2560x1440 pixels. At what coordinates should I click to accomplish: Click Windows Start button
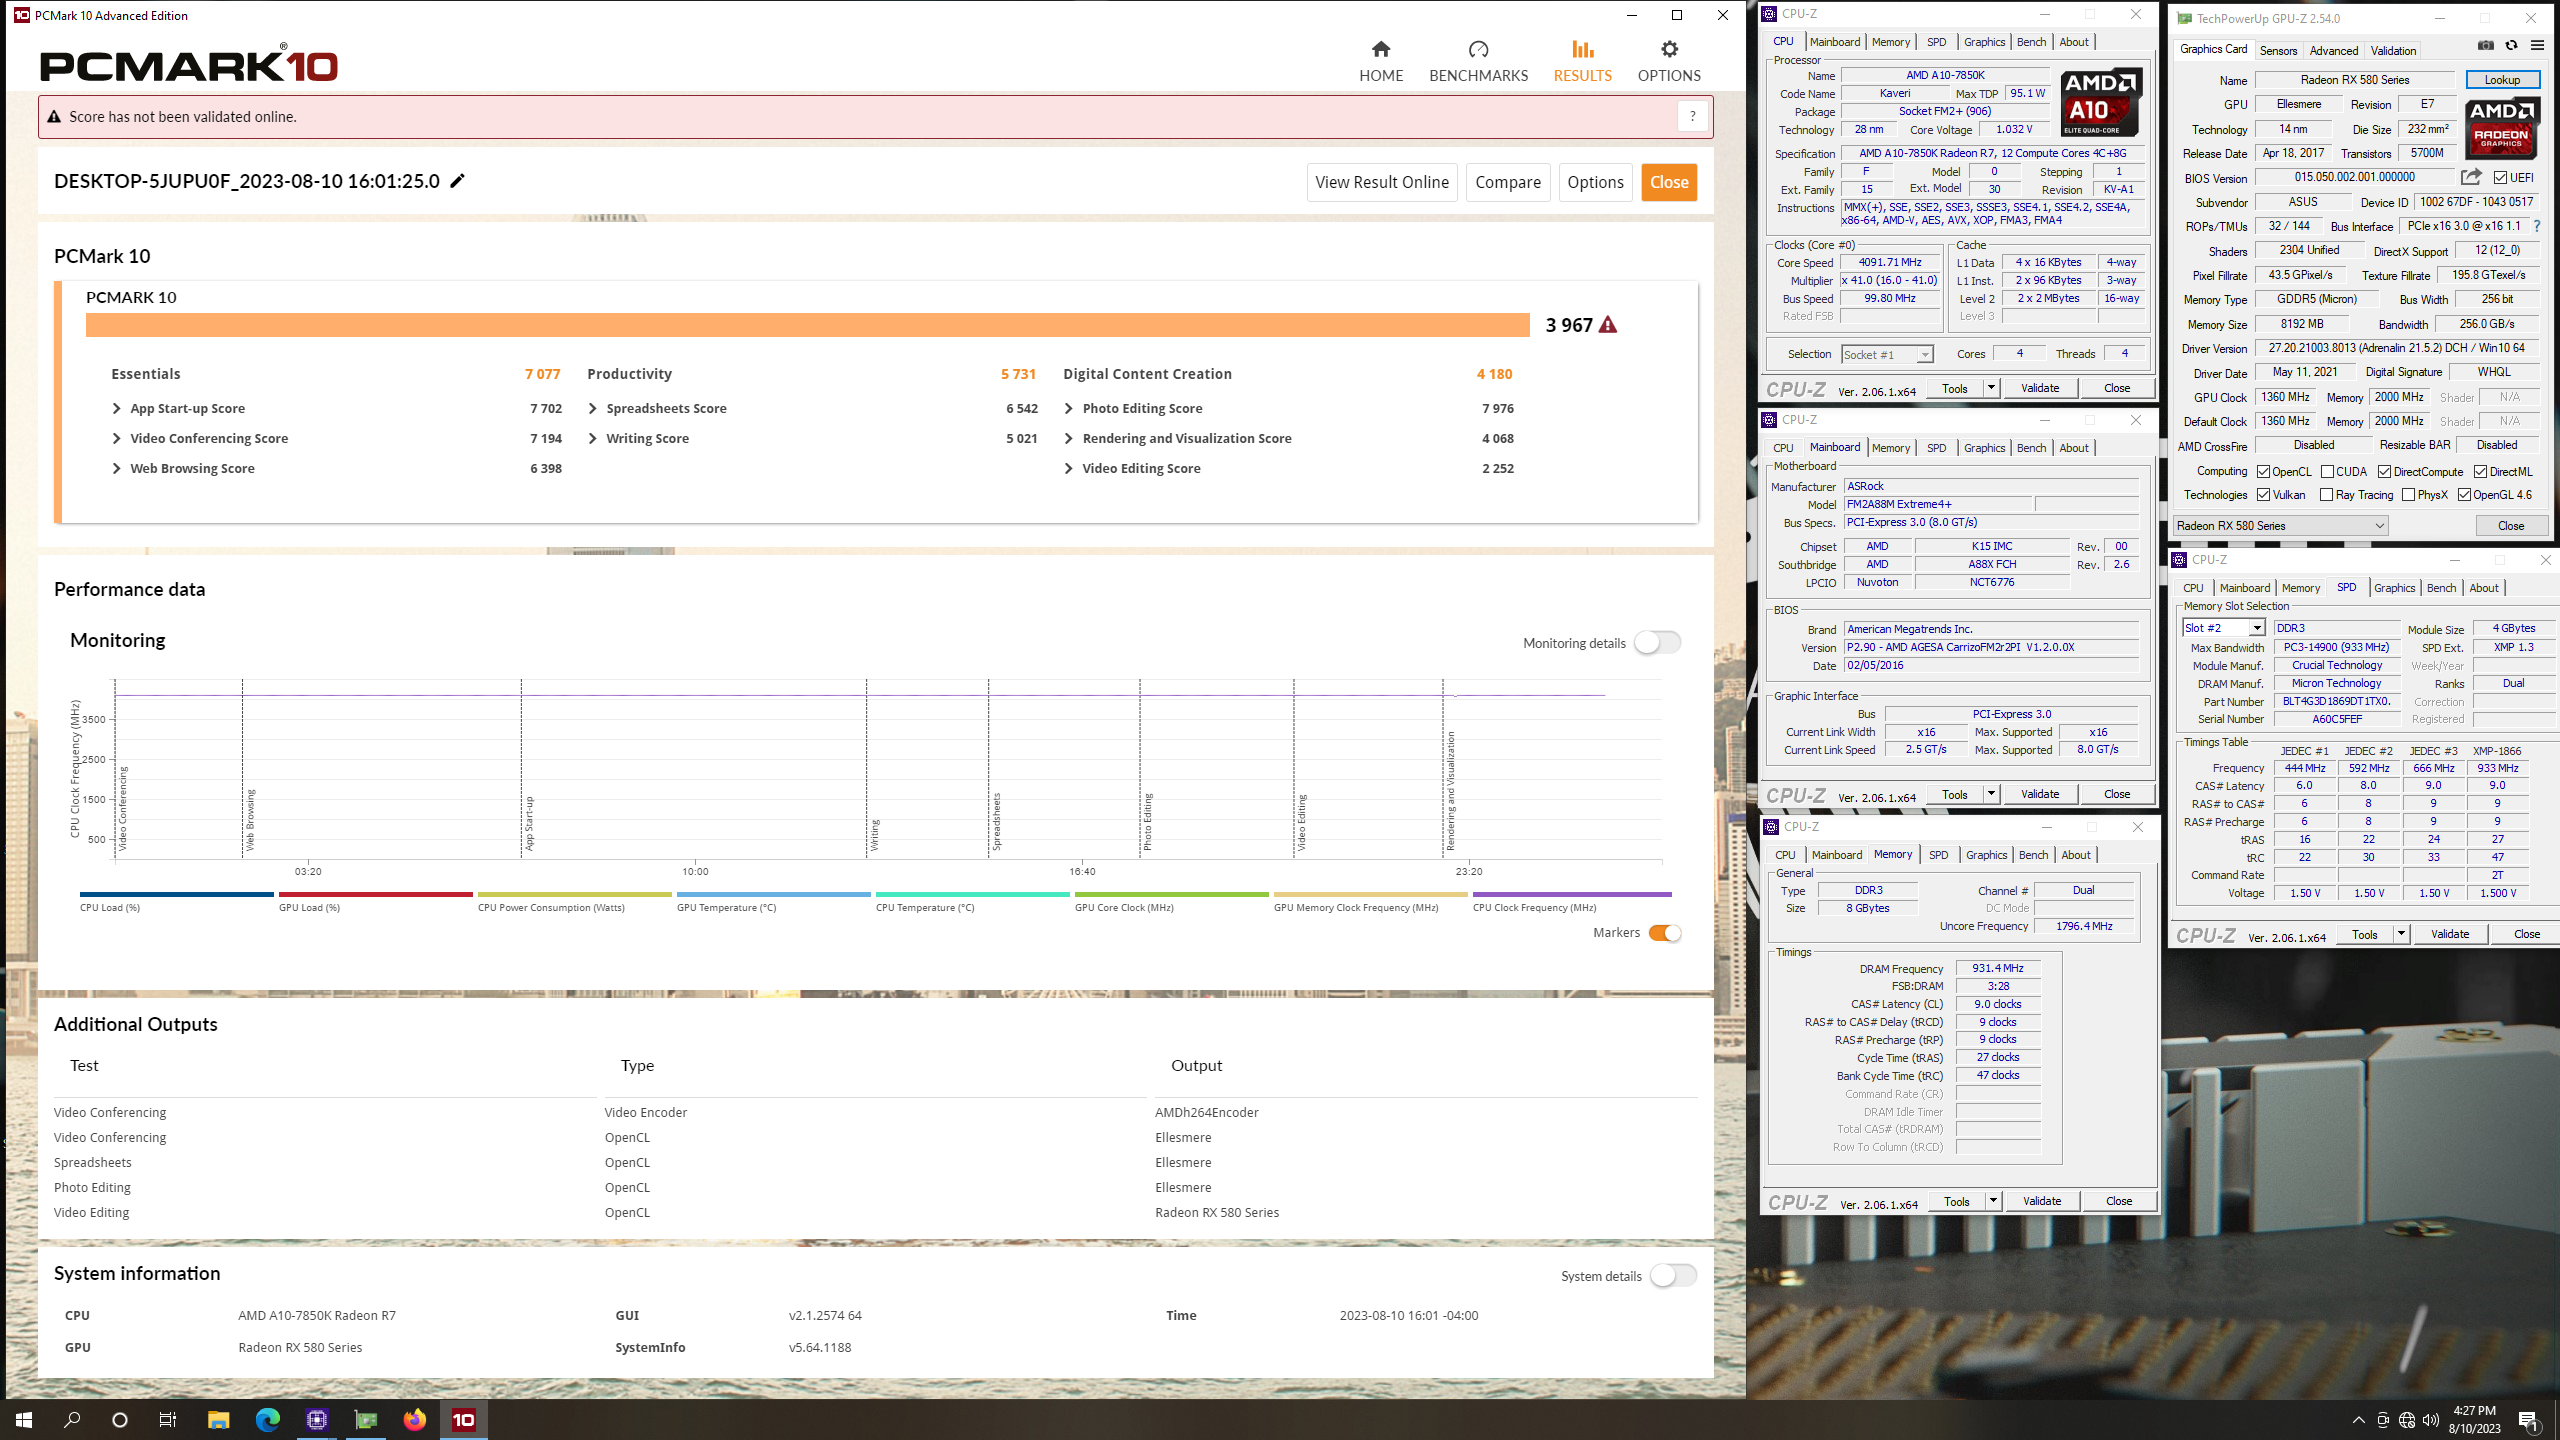click(x=24, y=1419)
